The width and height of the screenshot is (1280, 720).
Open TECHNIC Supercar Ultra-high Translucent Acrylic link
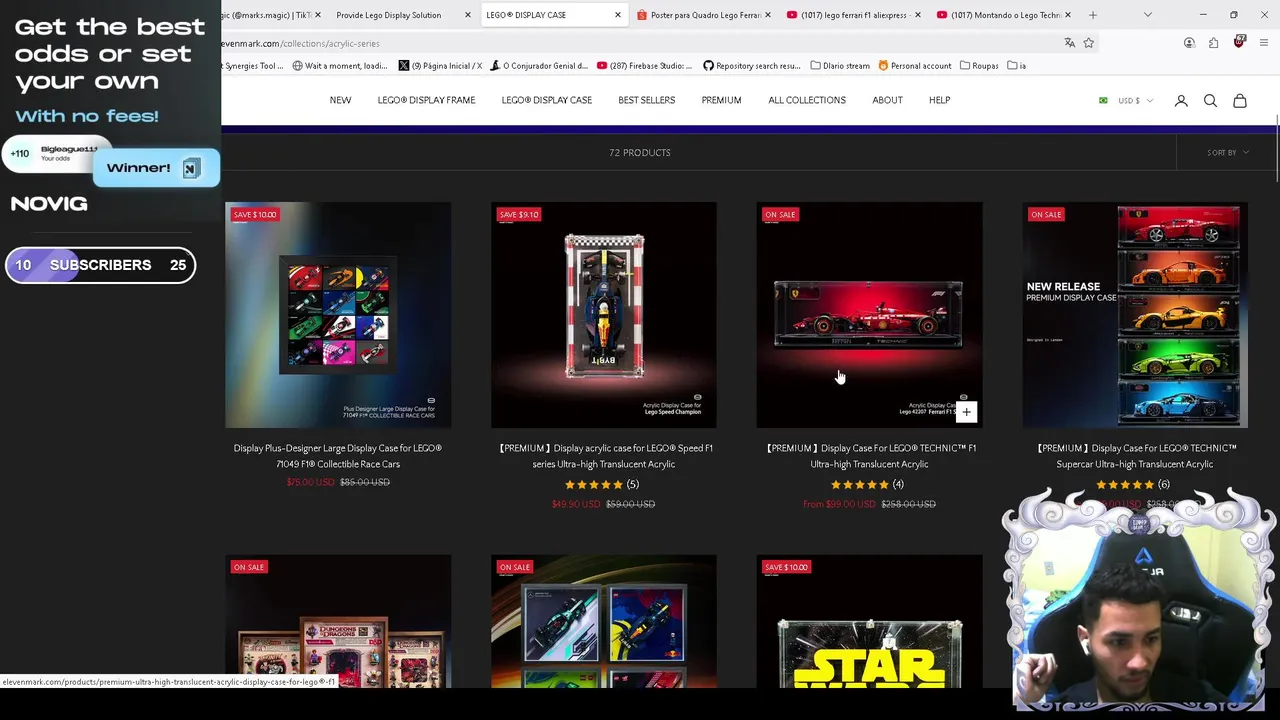[1135, 456]
